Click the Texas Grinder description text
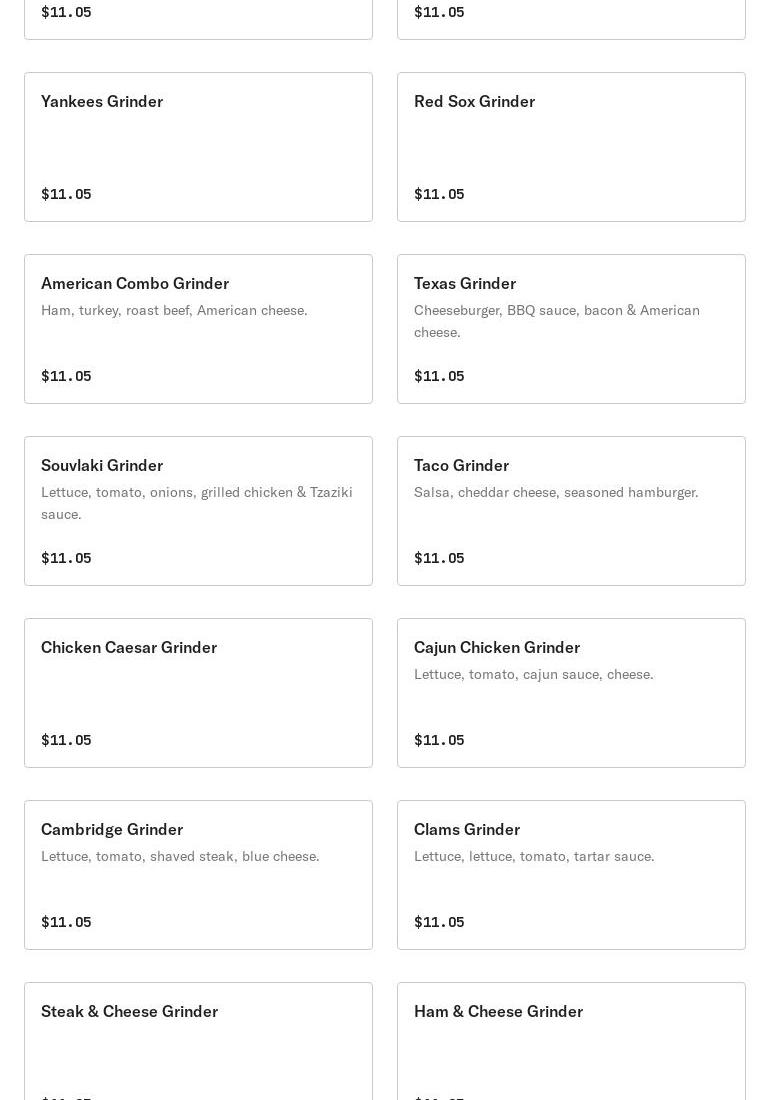This screenshot has width=770, height=1100. coord(557,321)
